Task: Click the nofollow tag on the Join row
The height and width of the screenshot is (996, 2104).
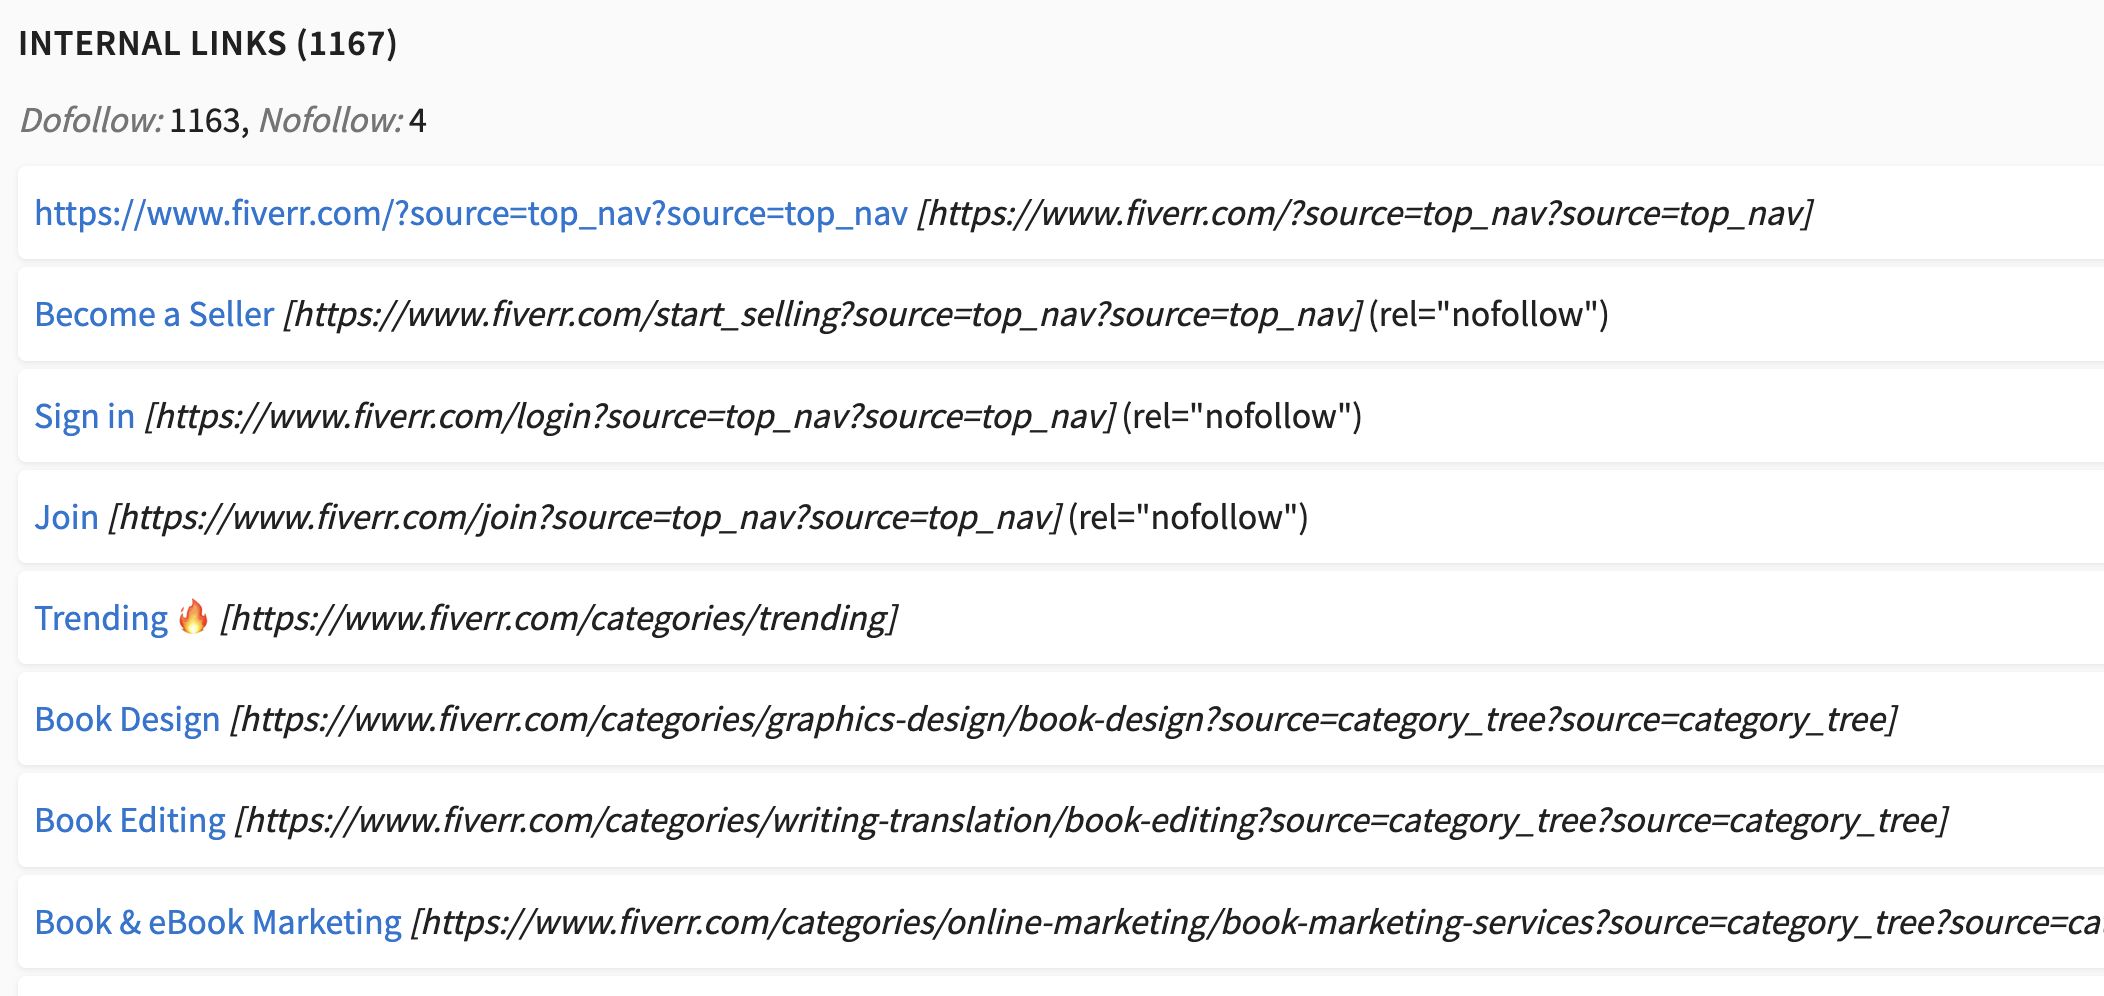Action: point(1188,517)
